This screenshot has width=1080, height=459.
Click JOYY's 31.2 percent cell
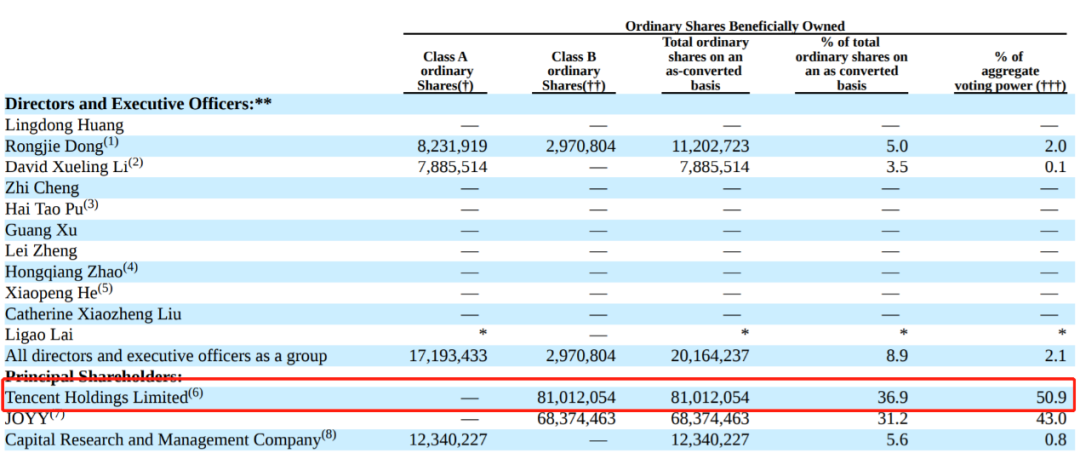click(x=894, y=419)
